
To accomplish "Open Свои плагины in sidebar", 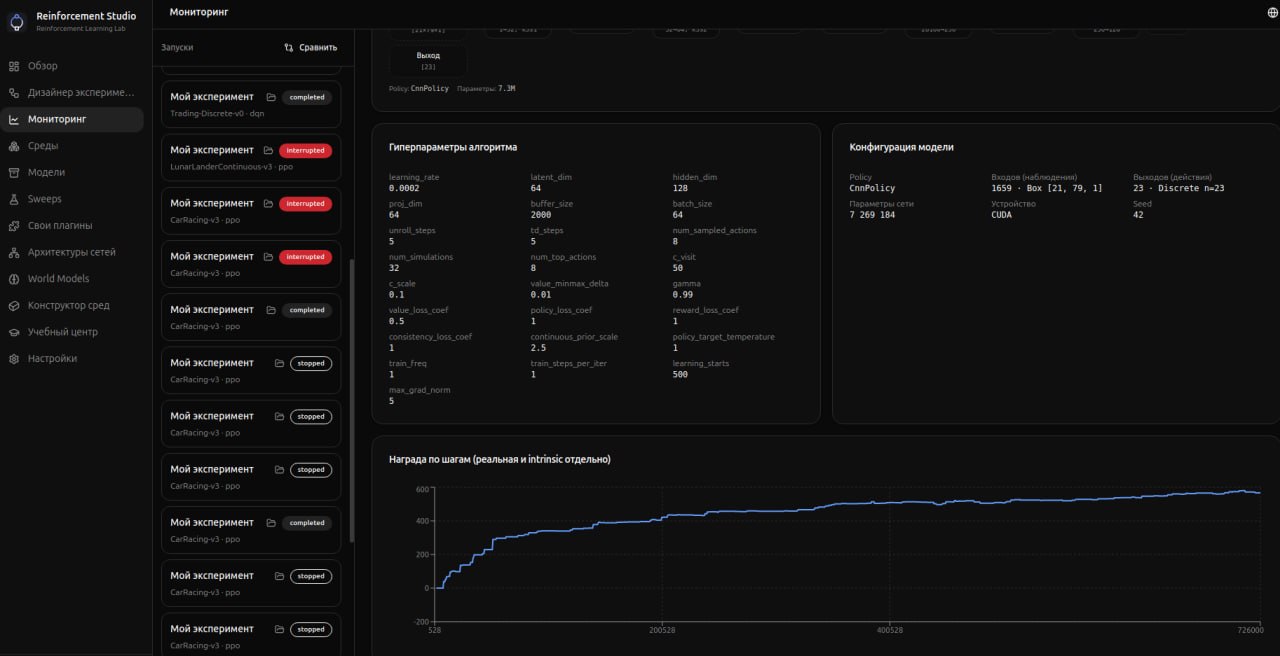I will coord(71,225).
